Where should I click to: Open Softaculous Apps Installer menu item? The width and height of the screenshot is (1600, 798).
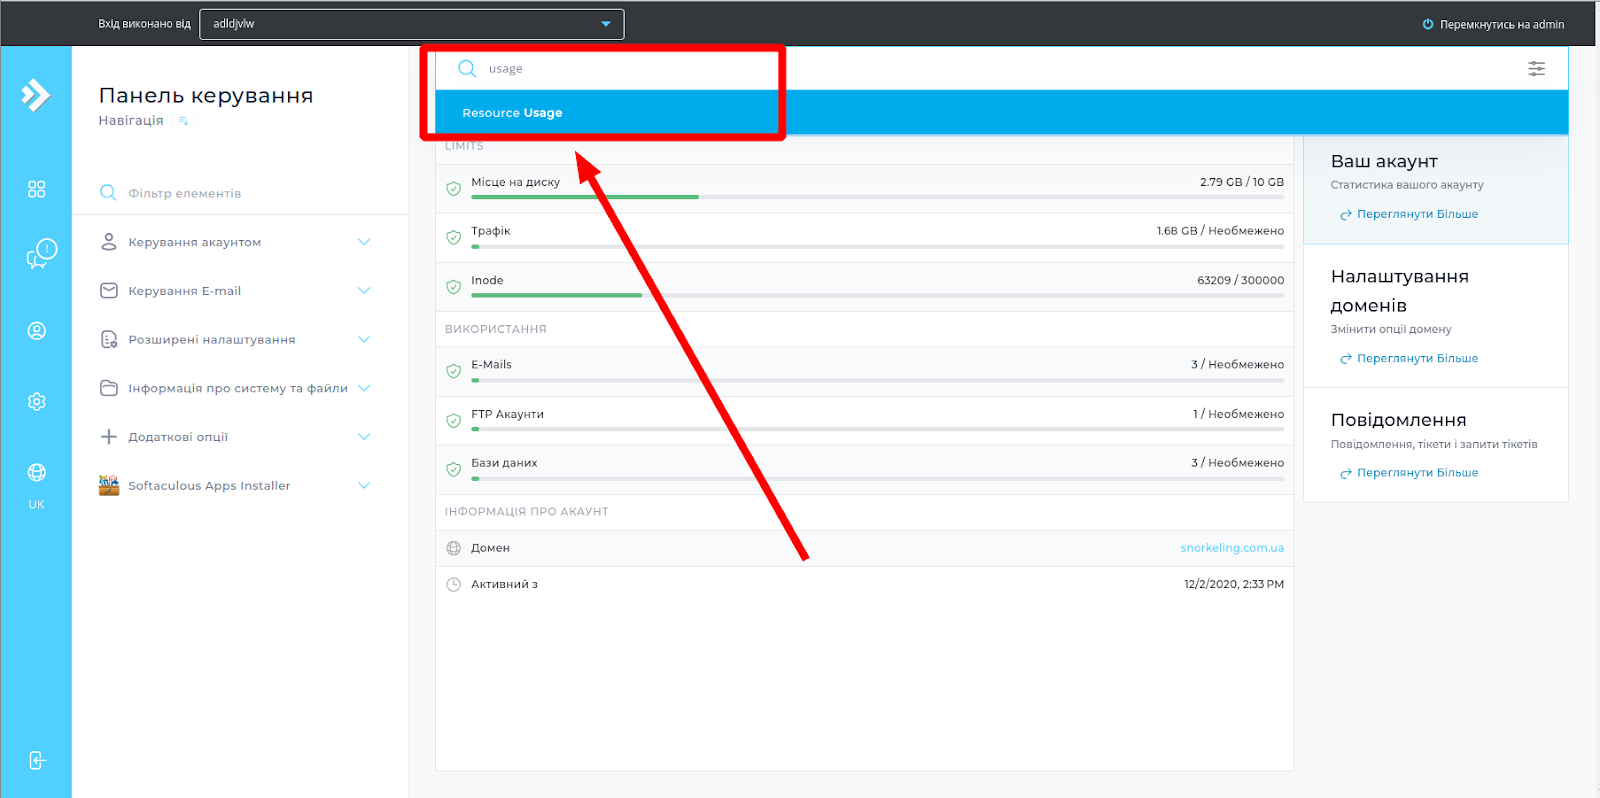point(209,486)
